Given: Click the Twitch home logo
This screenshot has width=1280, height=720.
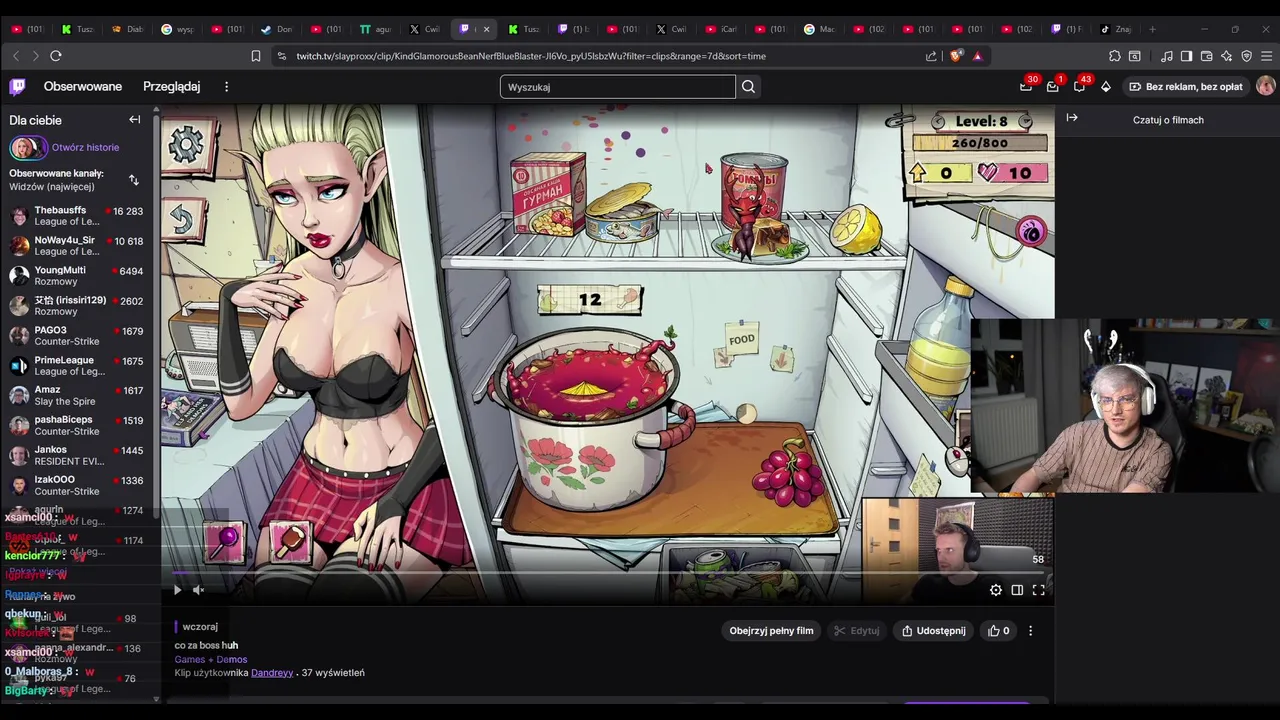Looking at the screenshot, I should tap(18, 87).
